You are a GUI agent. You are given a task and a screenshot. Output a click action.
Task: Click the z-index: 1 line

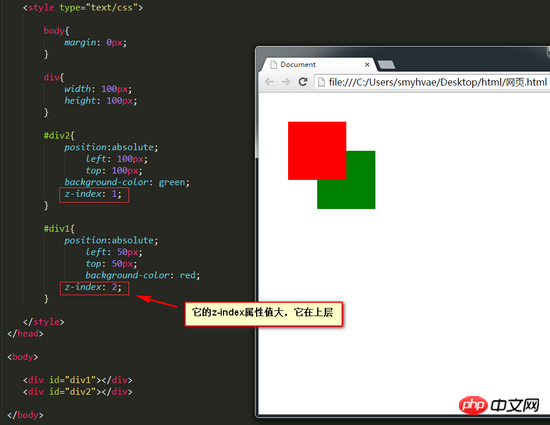coord(94,195)
